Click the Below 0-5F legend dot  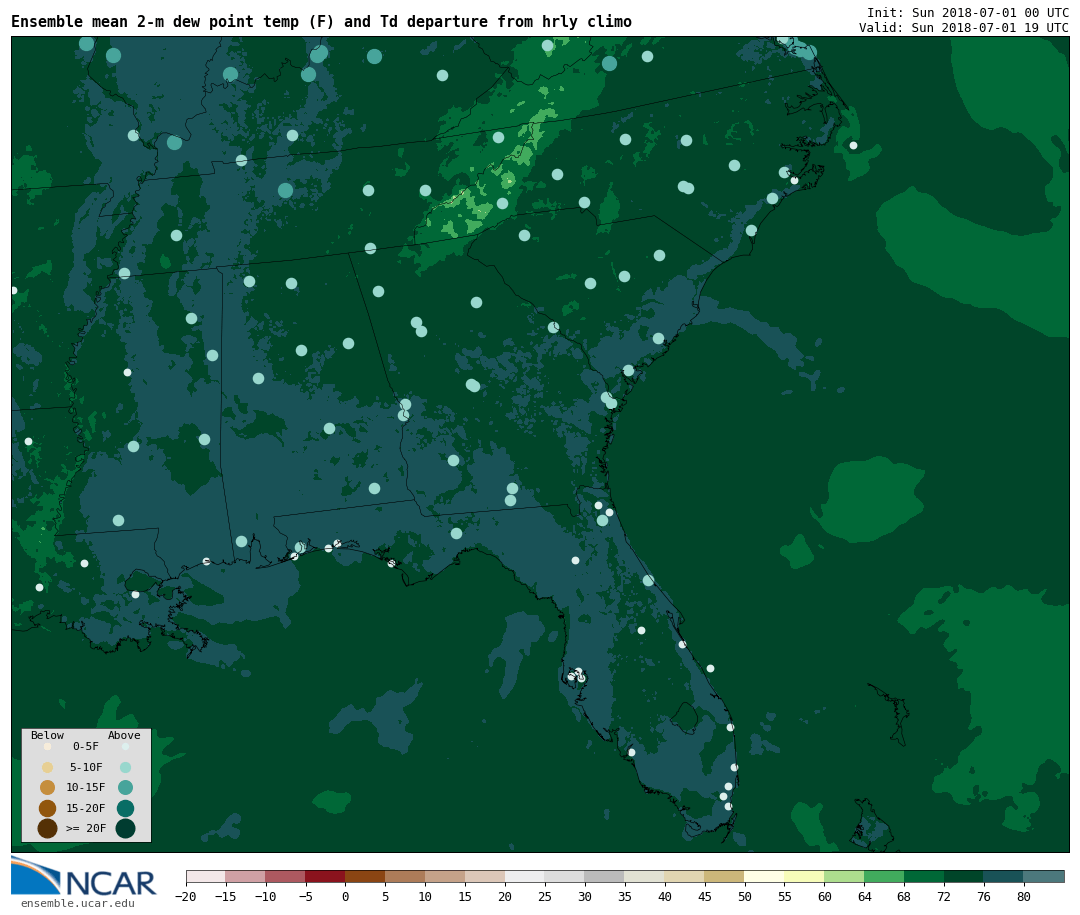pyautogui.click(x=48, y=746)
